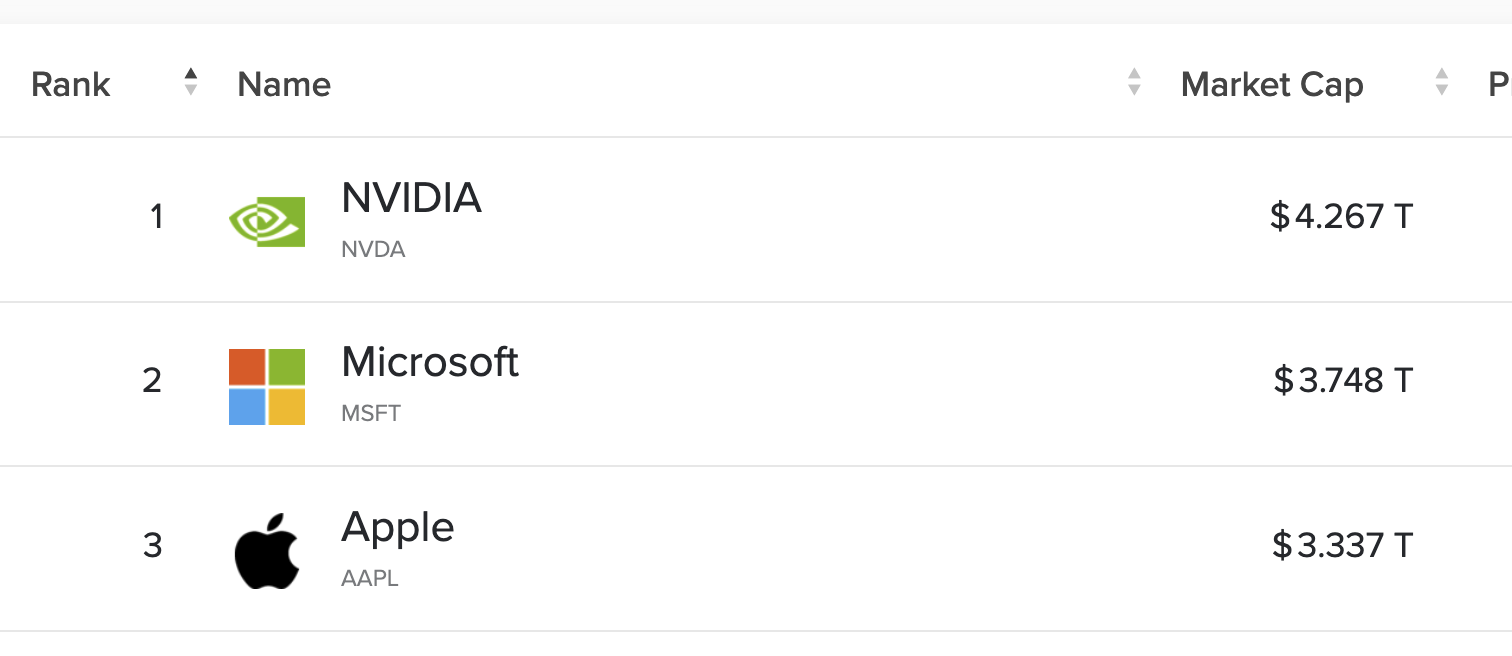Click the NVIDIA logo icon

coord(267,221)
